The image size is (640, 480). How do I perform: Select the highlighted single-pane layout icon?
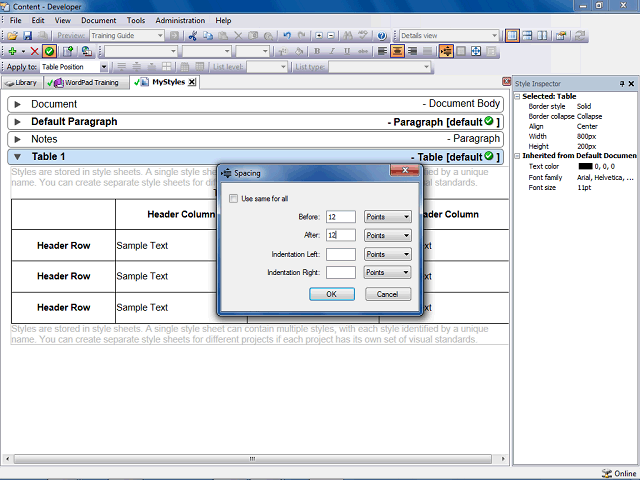point(512,36)
